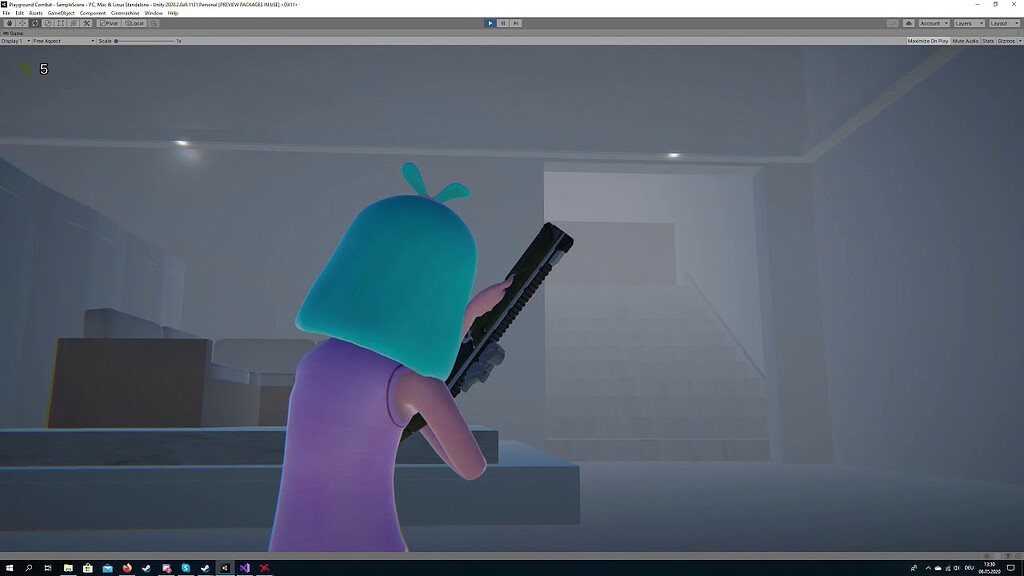This screenshot has height=576, width=1024.
Task: Open Visual Studio from the taskbar
Action: 245,570
